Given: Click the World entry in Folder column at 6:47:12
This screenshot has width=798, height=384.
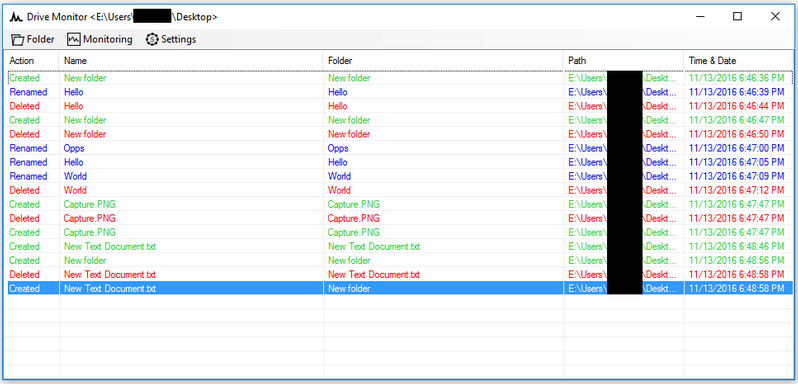Looking at the screenshot, I should pyautogui.click(x=339, y=190).
